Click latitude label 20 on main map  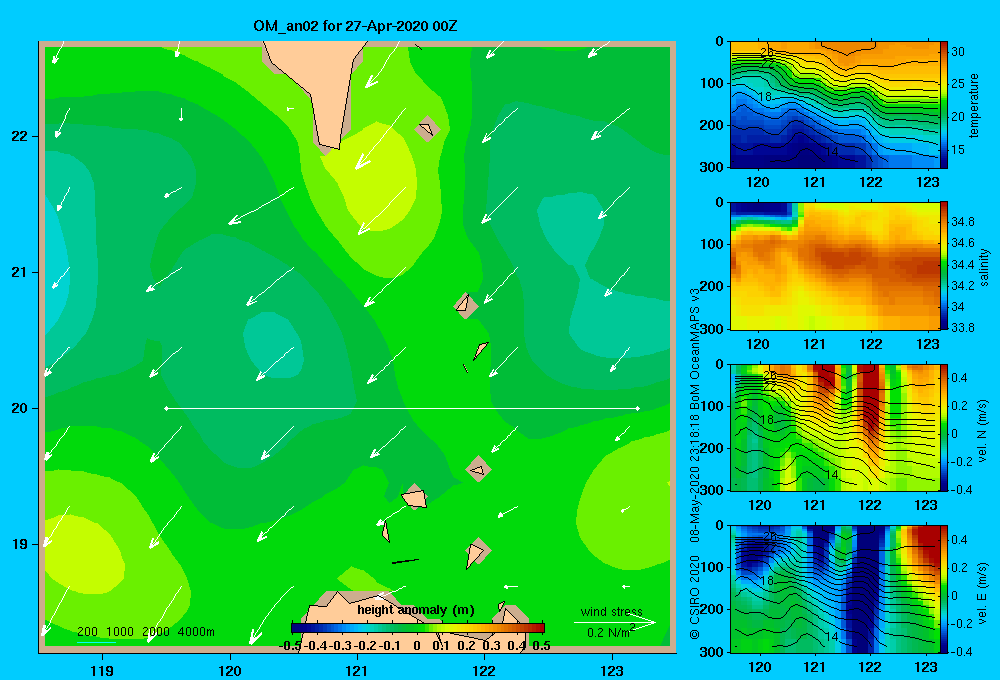(20, 408)
